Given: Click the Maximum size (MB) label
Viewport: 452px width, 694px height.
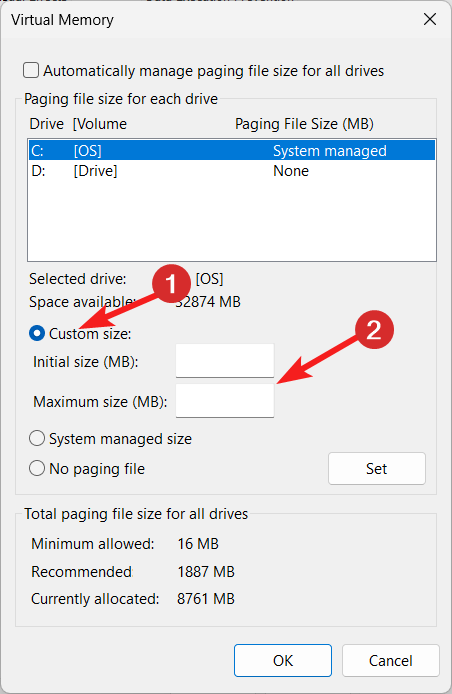Looking at the screenshot, I should 100,402.
